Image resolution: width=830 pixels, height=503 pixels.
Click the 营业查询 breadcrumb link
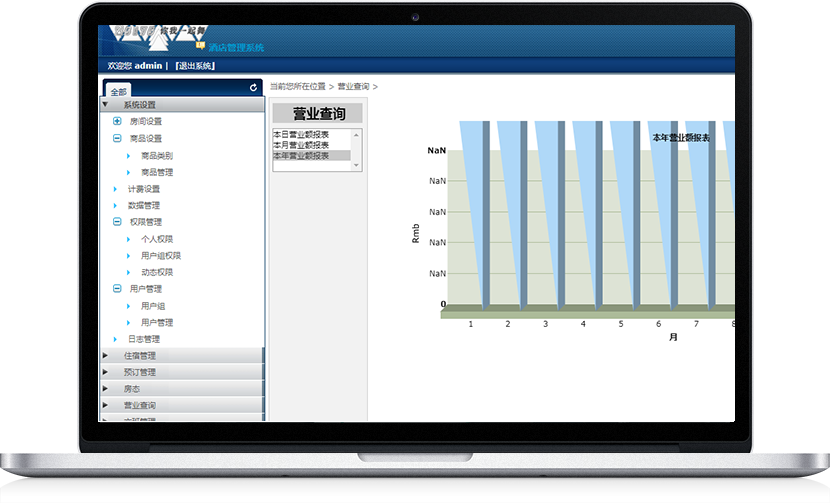point(353,87)
